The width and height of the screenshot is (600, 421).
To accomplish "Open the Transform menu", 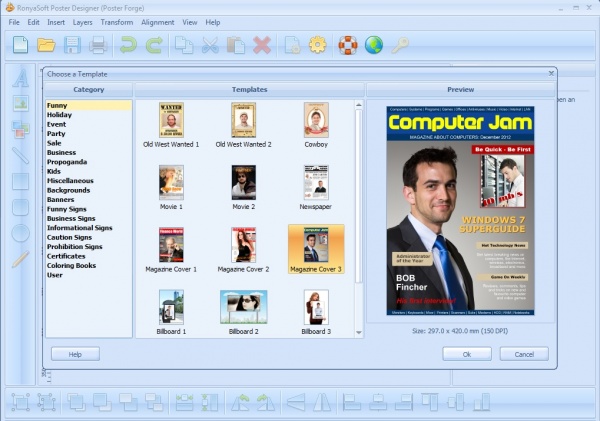I will point(117,22).
